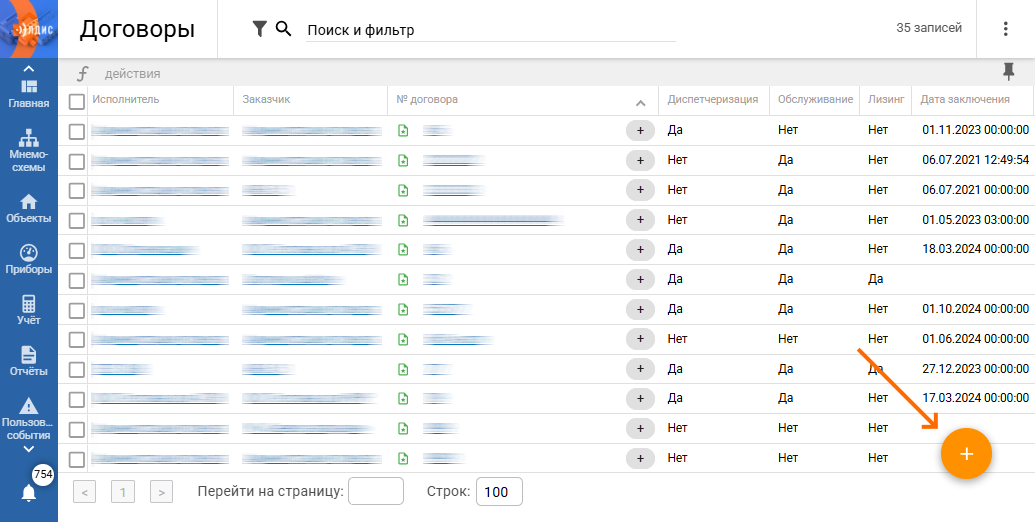Open document icon in row dated 18.03.2024
Screen dimensions: 1035x522
click(403, 249)
